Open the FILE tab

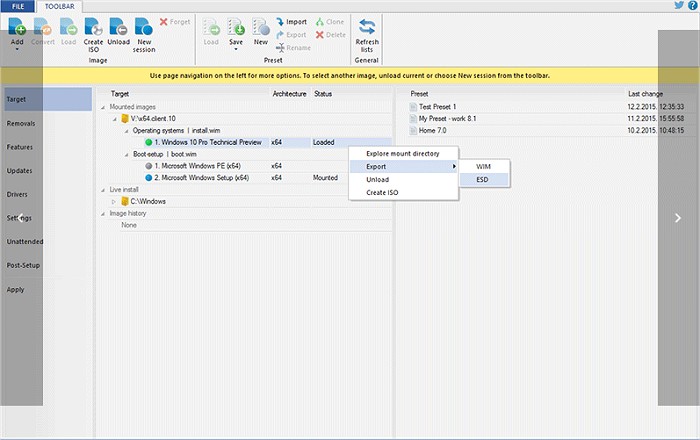18,6
